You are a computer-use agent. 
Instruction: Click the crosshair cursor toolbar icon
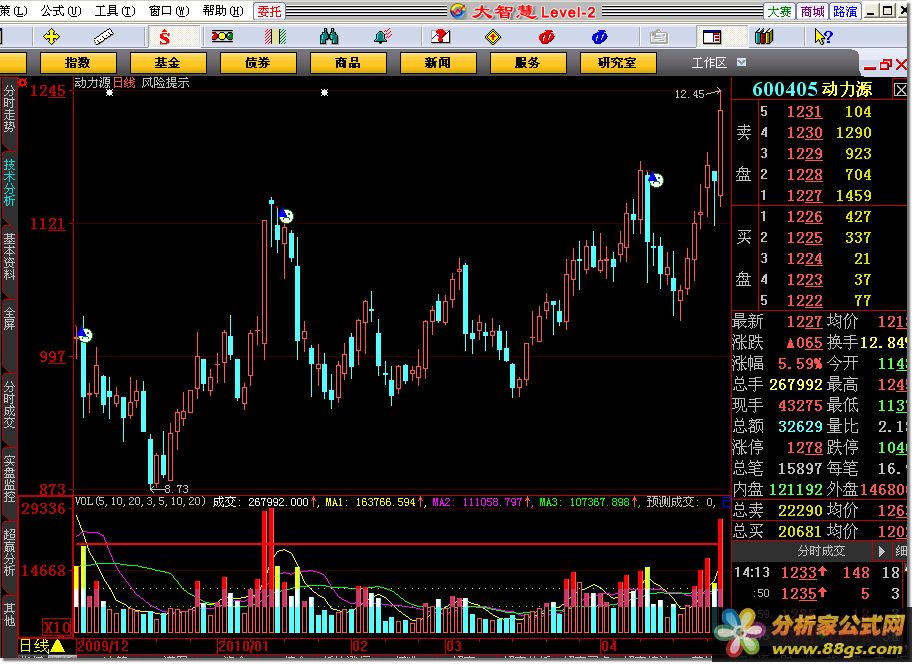coord(53,37)
